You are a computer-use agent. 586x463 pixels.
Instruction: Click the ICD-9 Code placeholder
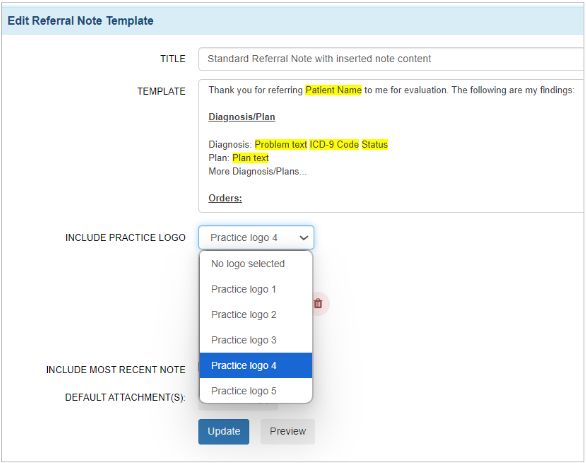334,145
